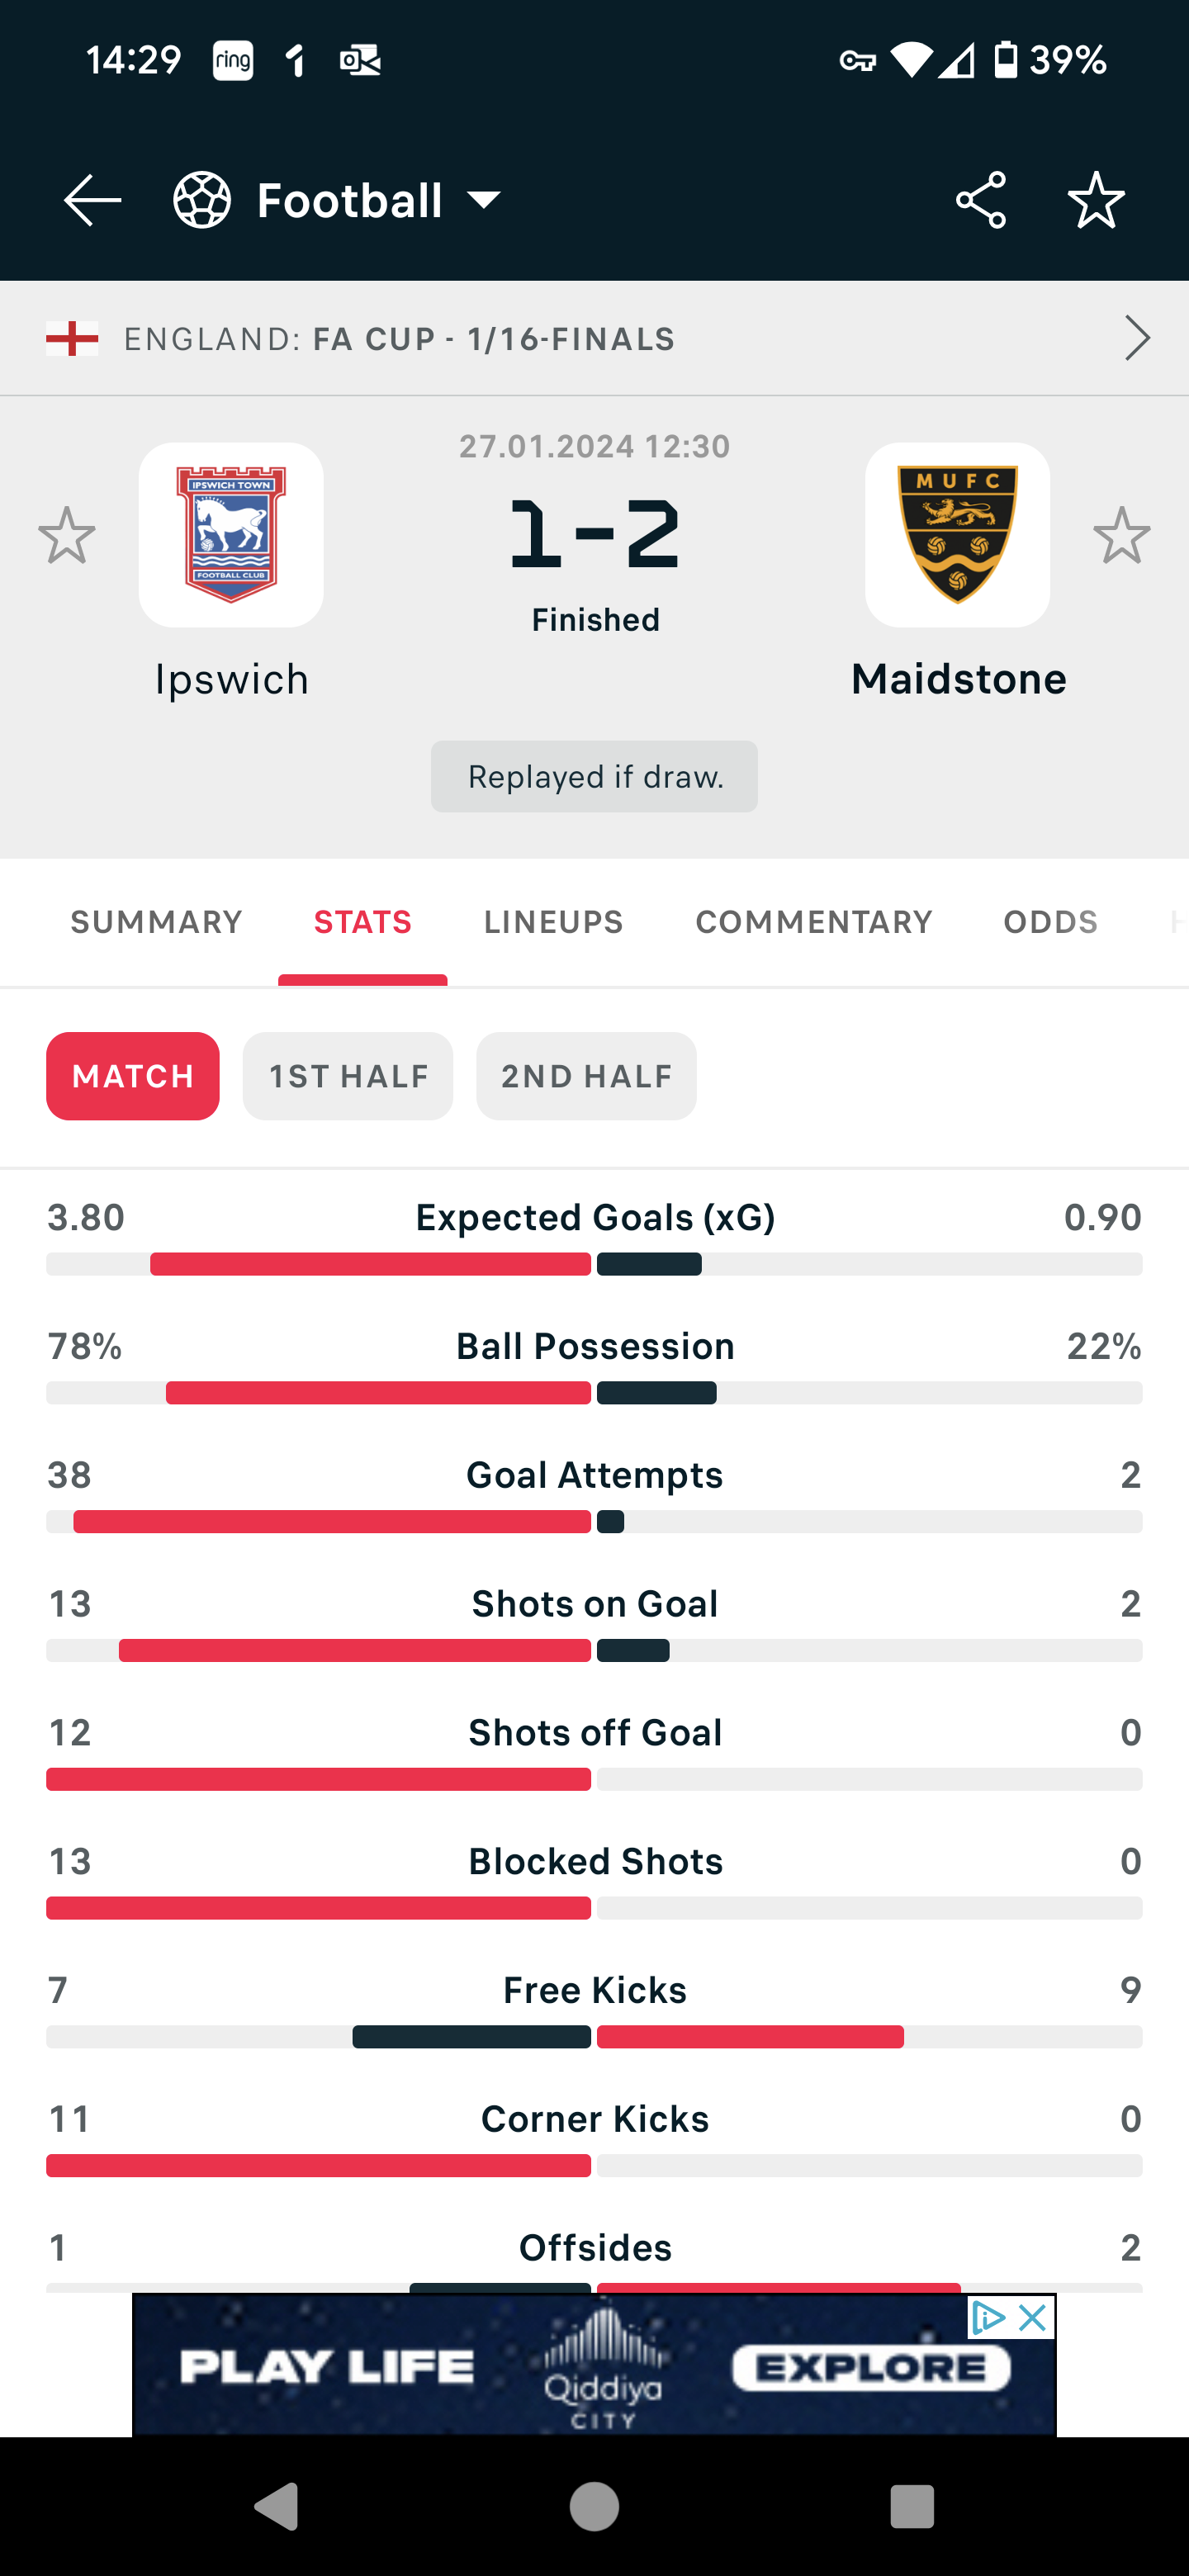The width and height of the screenshot is (1189, 2576).
Task: Tap the EXPLORE ad button
Action: point(871,2368)
